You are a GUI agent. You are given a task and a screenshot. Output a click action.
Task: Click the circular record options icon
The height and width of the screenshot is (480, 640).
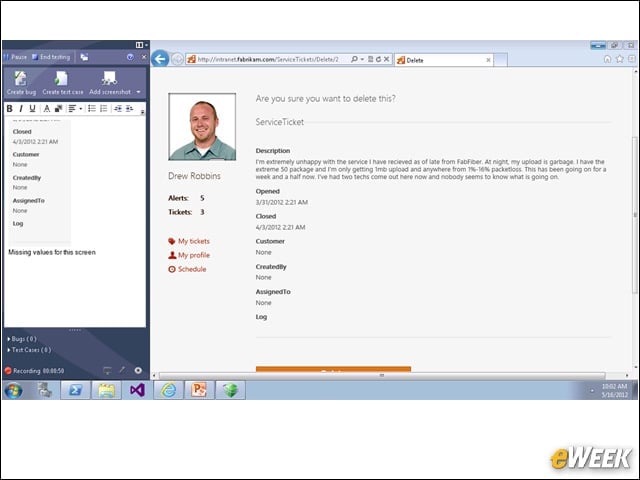[138, 370]
